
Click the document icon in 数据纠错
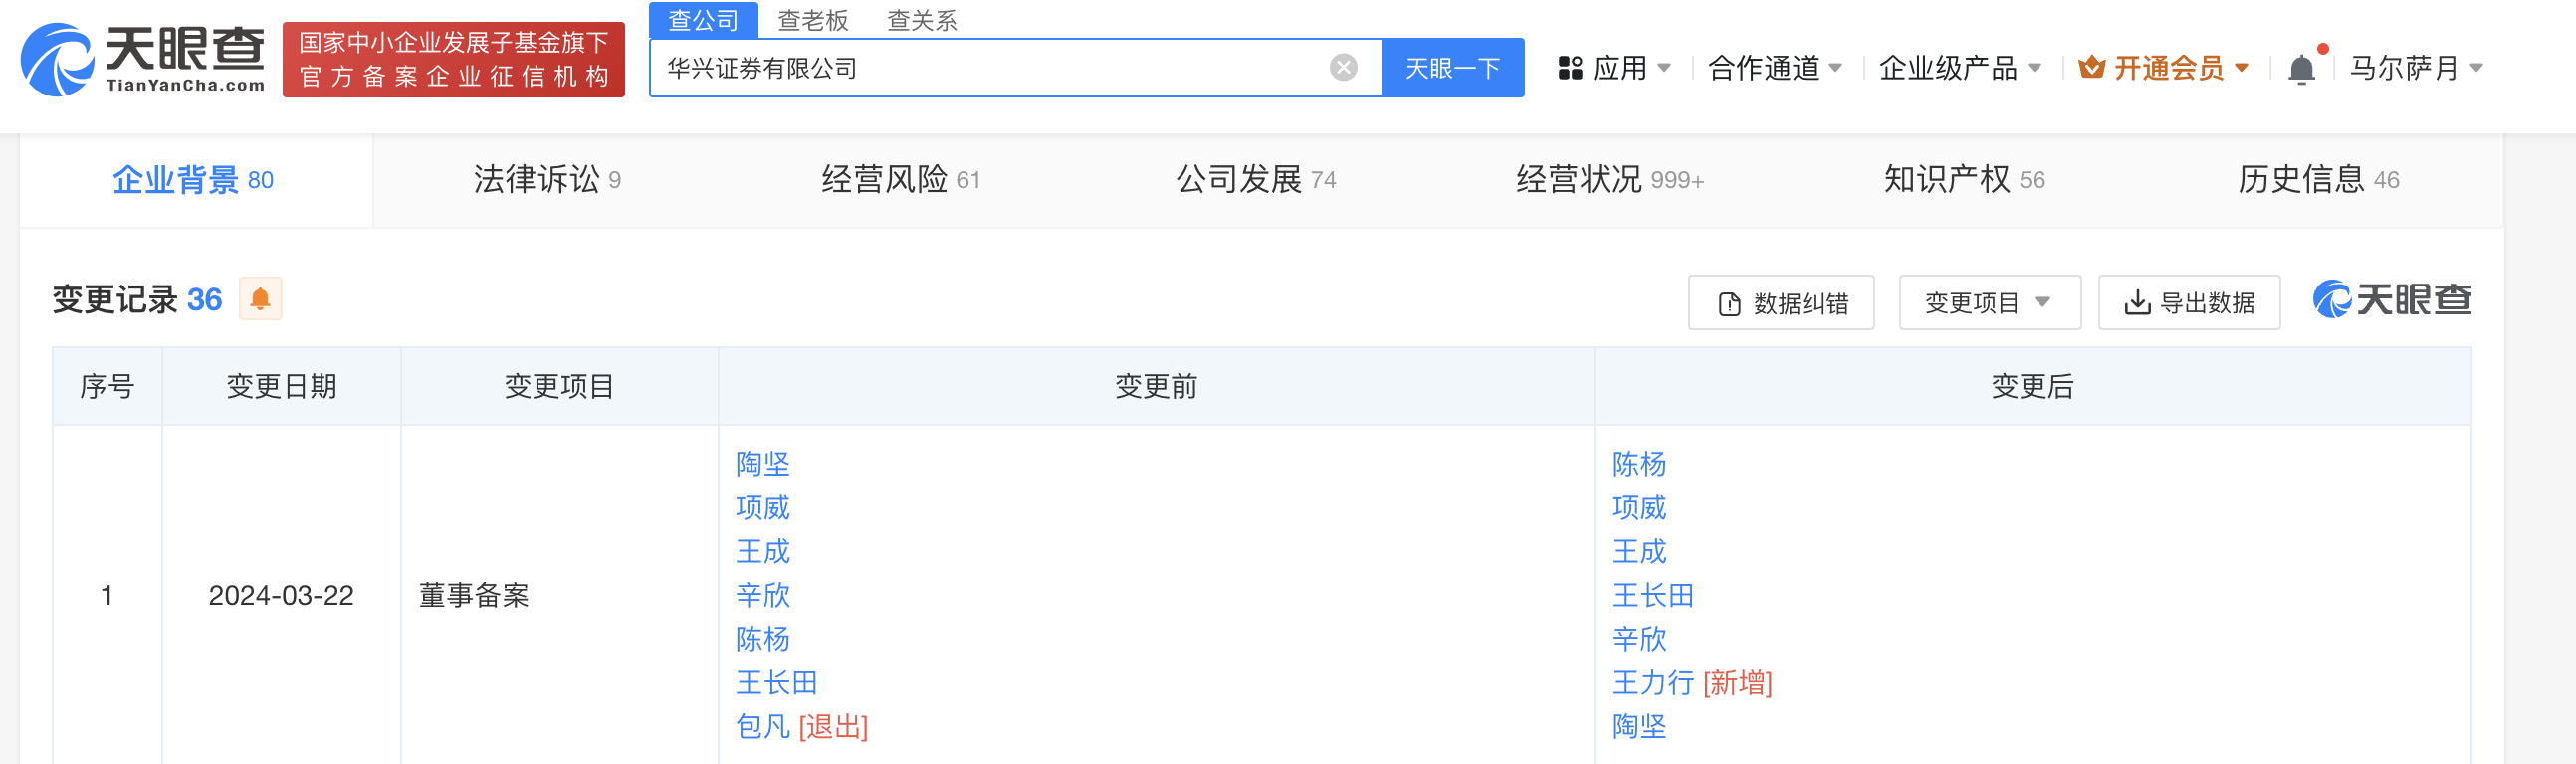(1729, 304)
